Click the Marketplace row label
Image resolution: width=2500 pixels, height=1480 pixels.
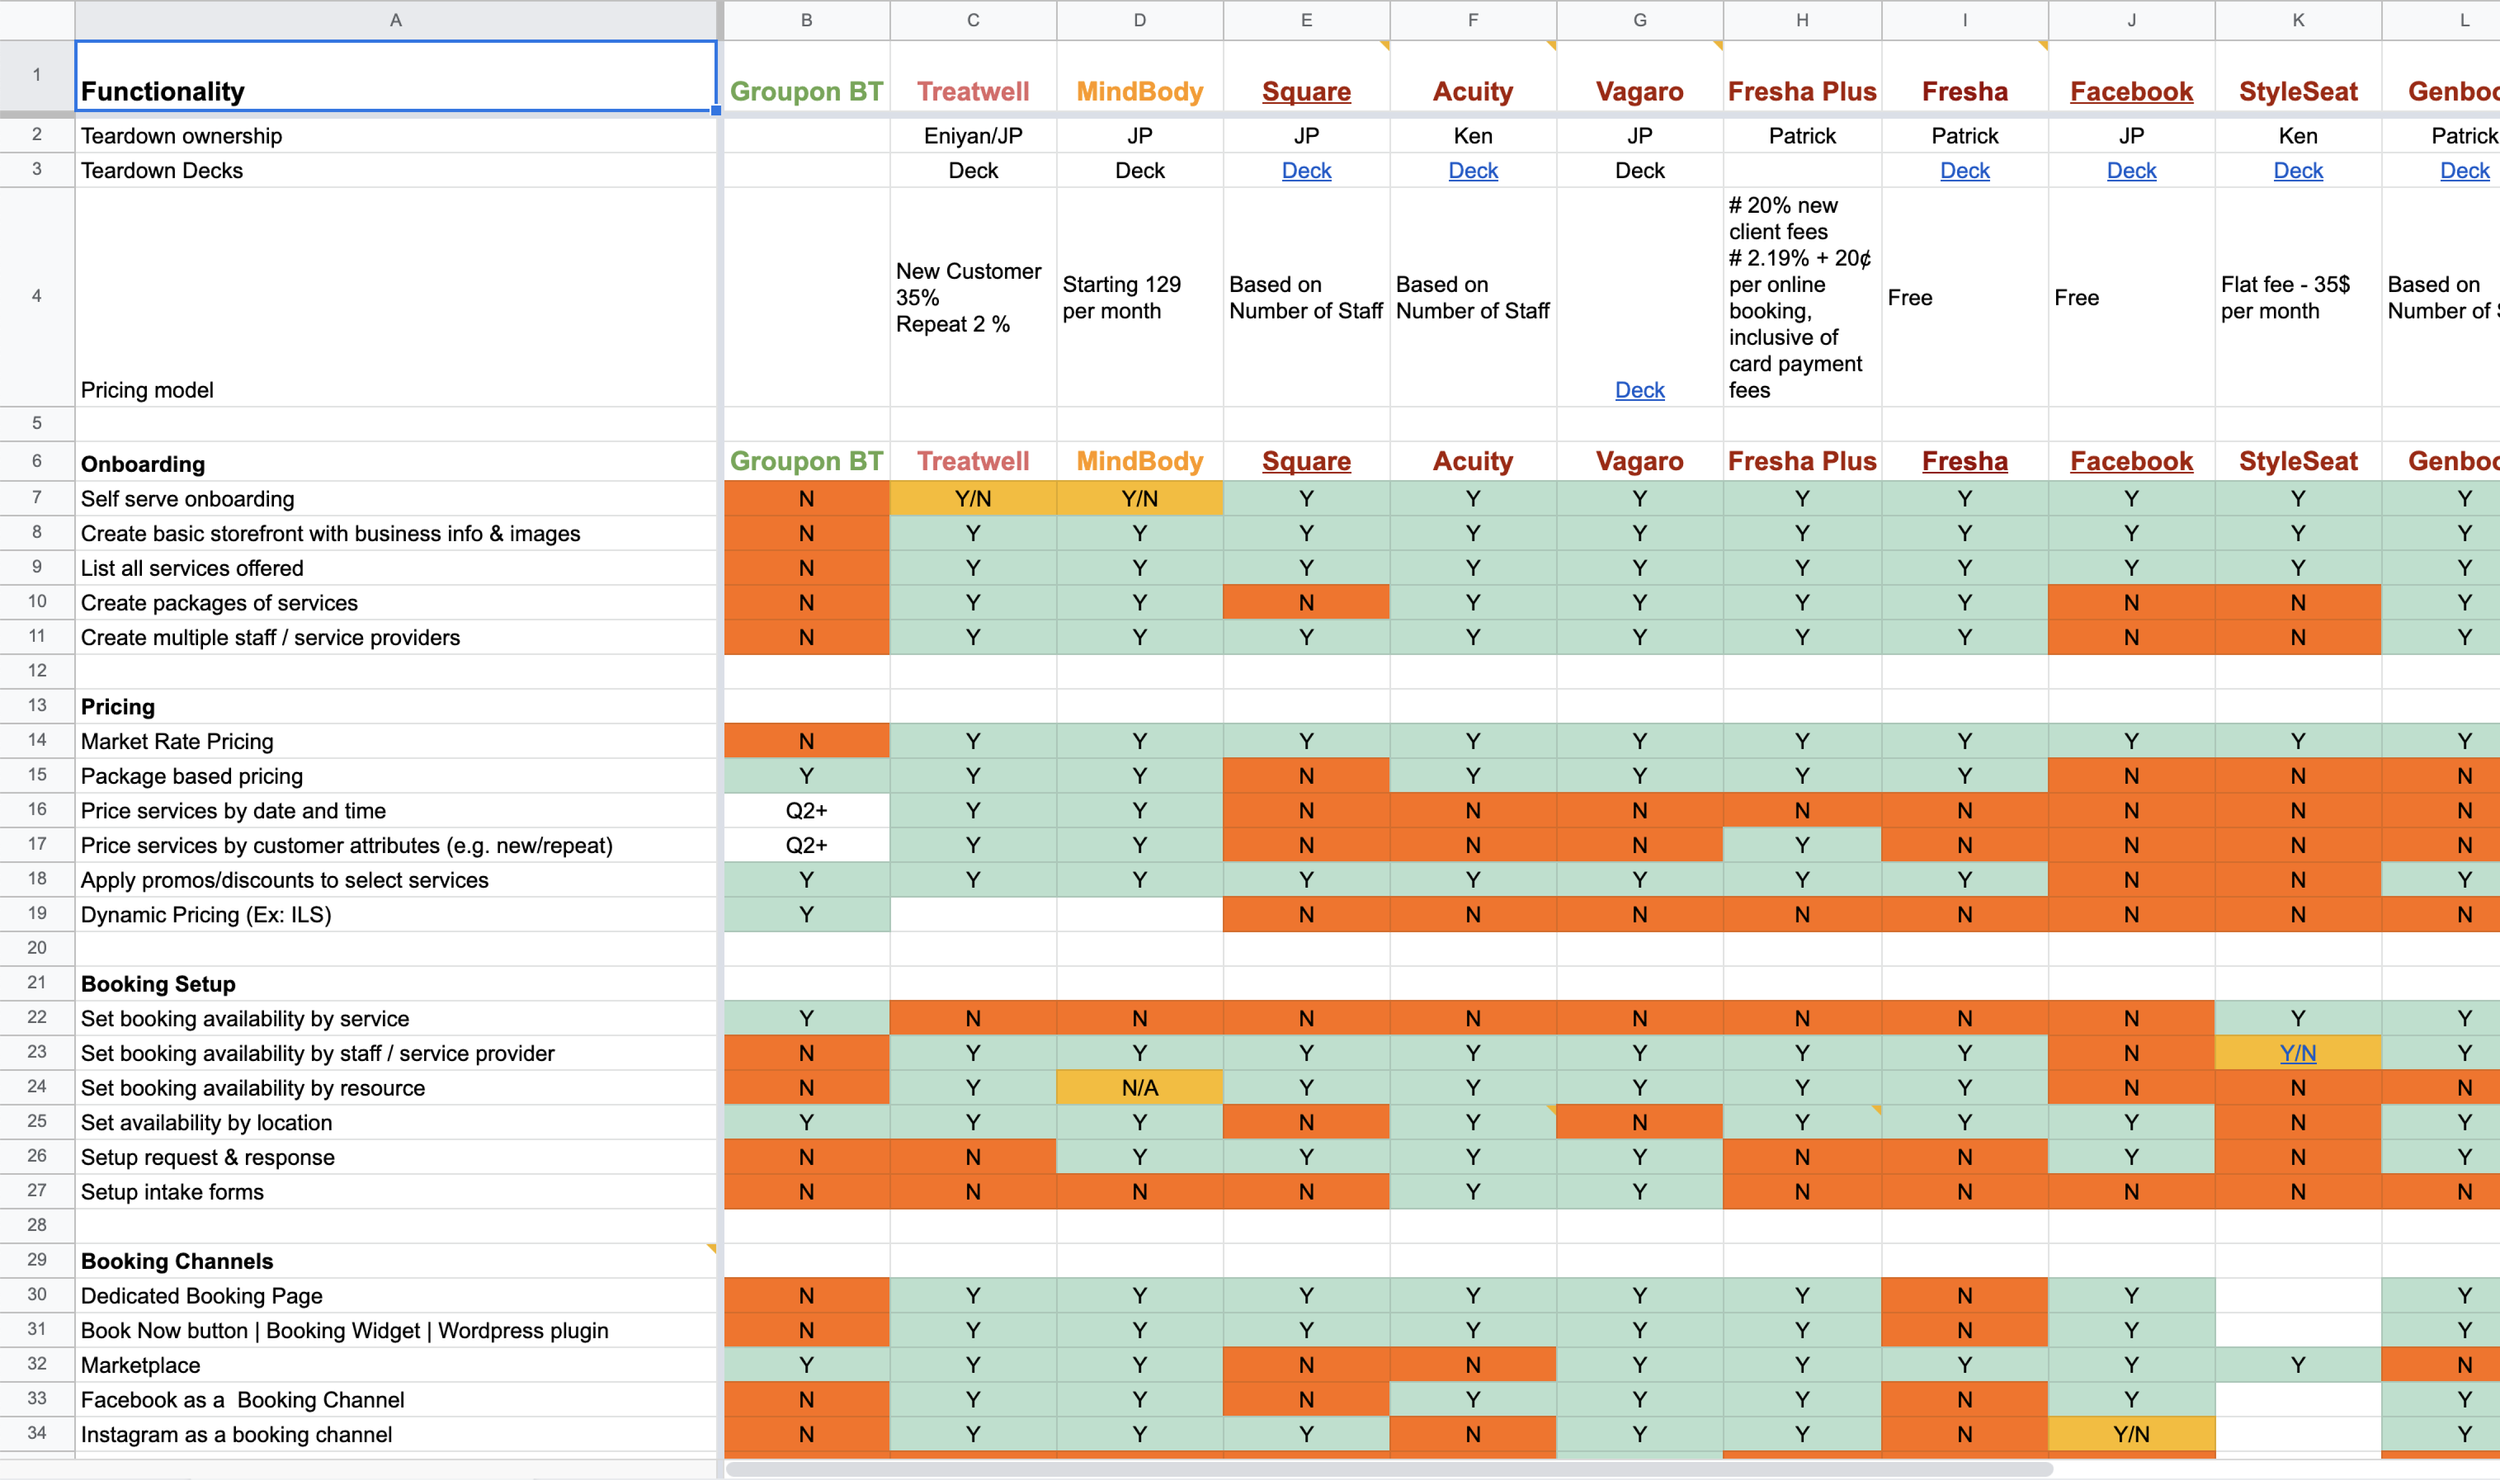[x=140, y=1365]
